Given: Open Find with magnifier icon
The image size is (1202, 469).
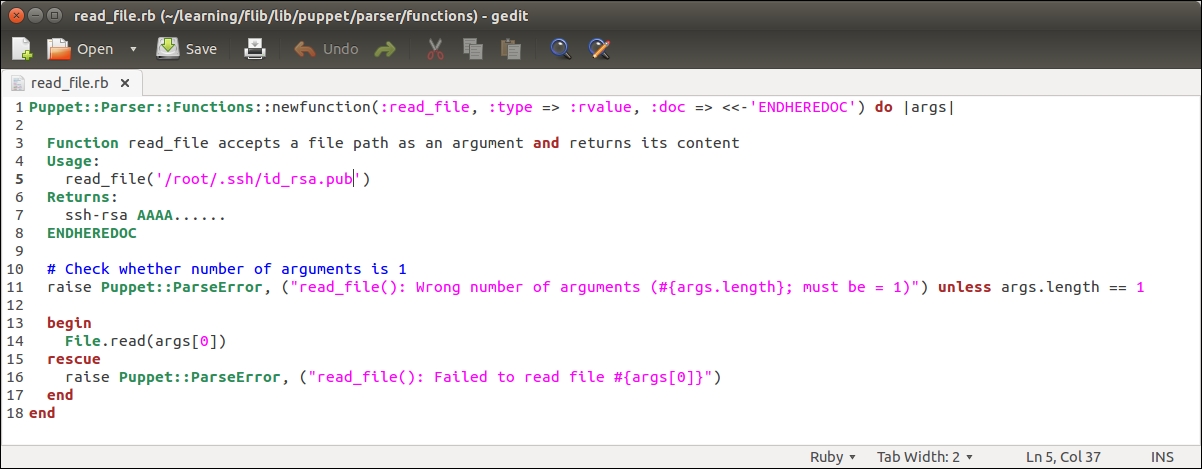Looking at the screenshot, I should 561,48.
